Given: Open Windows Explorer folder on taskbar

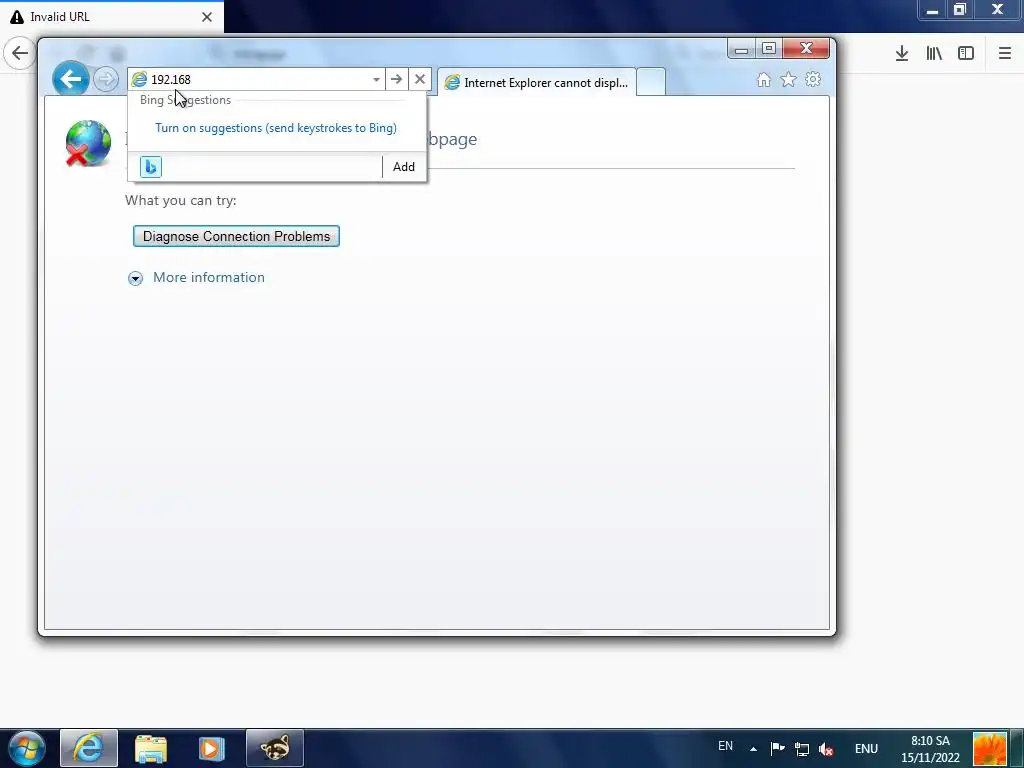Looking at the screenshot, I should click(151, 748).
